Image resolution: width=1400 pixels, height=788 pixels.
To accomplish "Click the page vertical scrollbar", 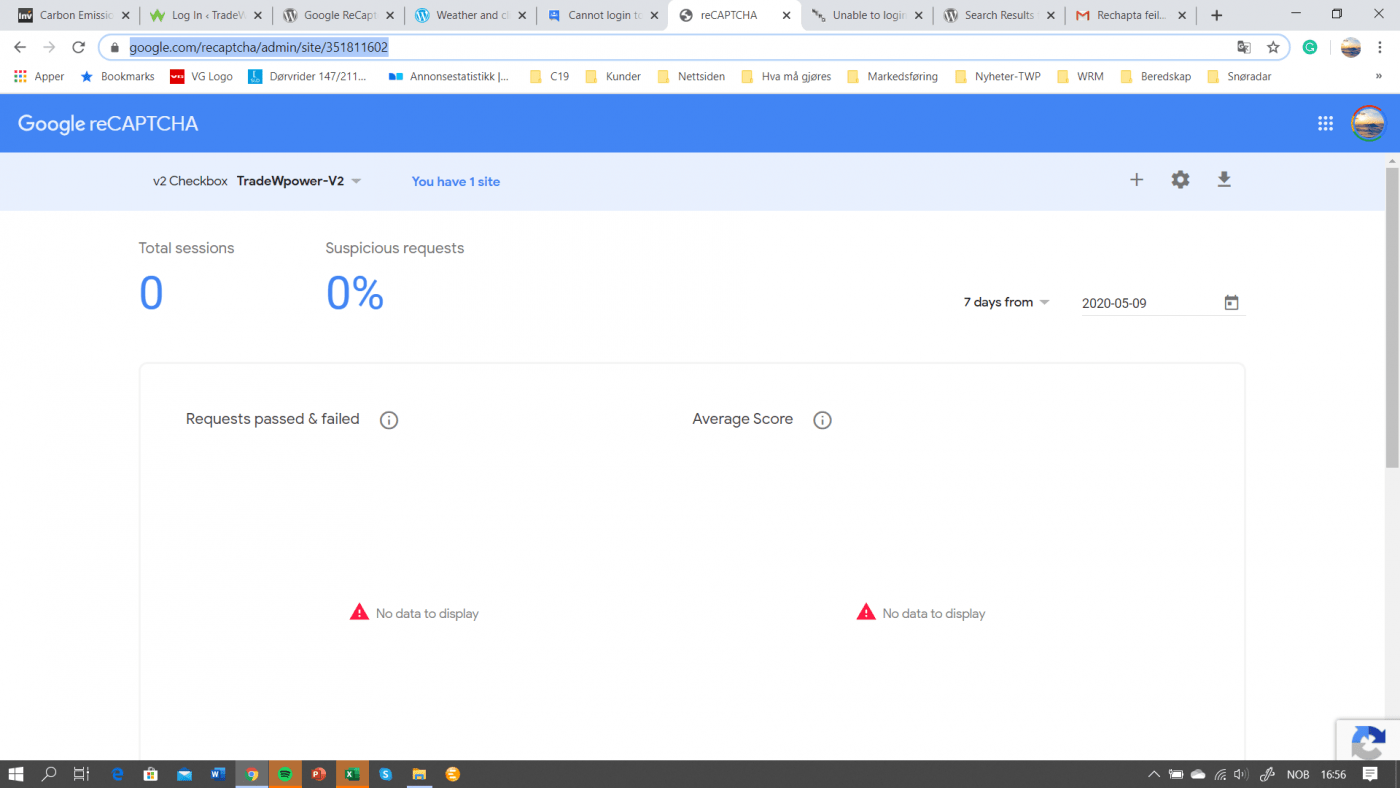I will [x=1392, y=315].
